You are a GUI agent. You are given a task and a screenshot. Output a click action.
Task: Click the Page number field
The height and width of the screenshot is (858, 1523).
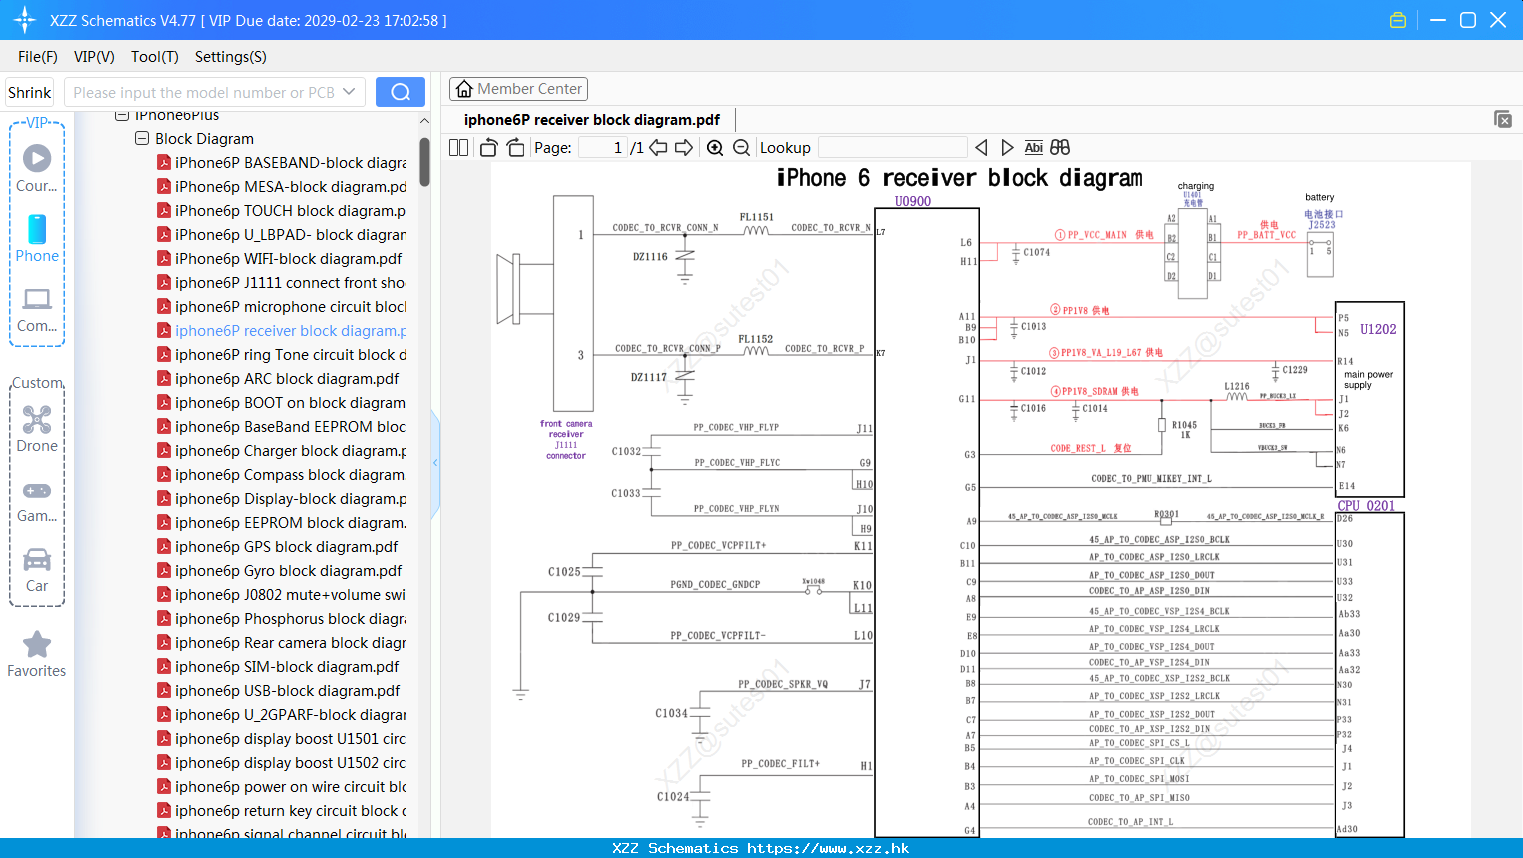pos(603,147)
